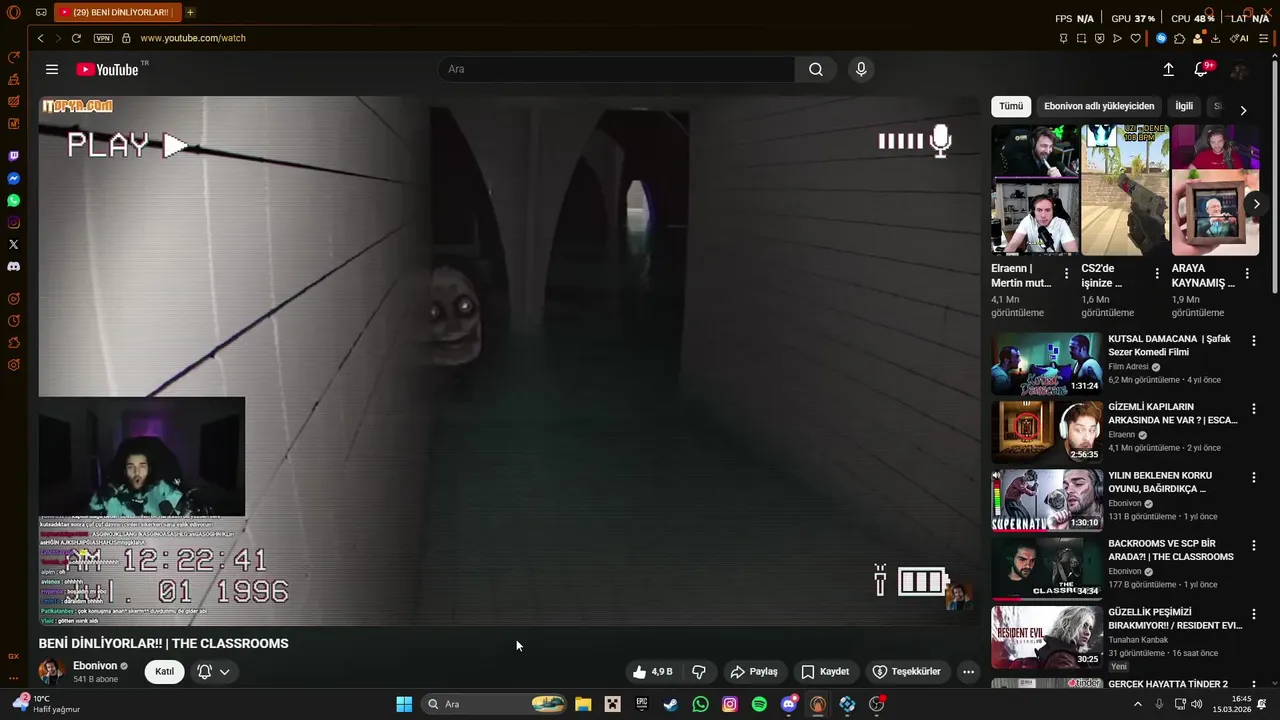Open the Ebonivon channel avatar

pos(52,672)
